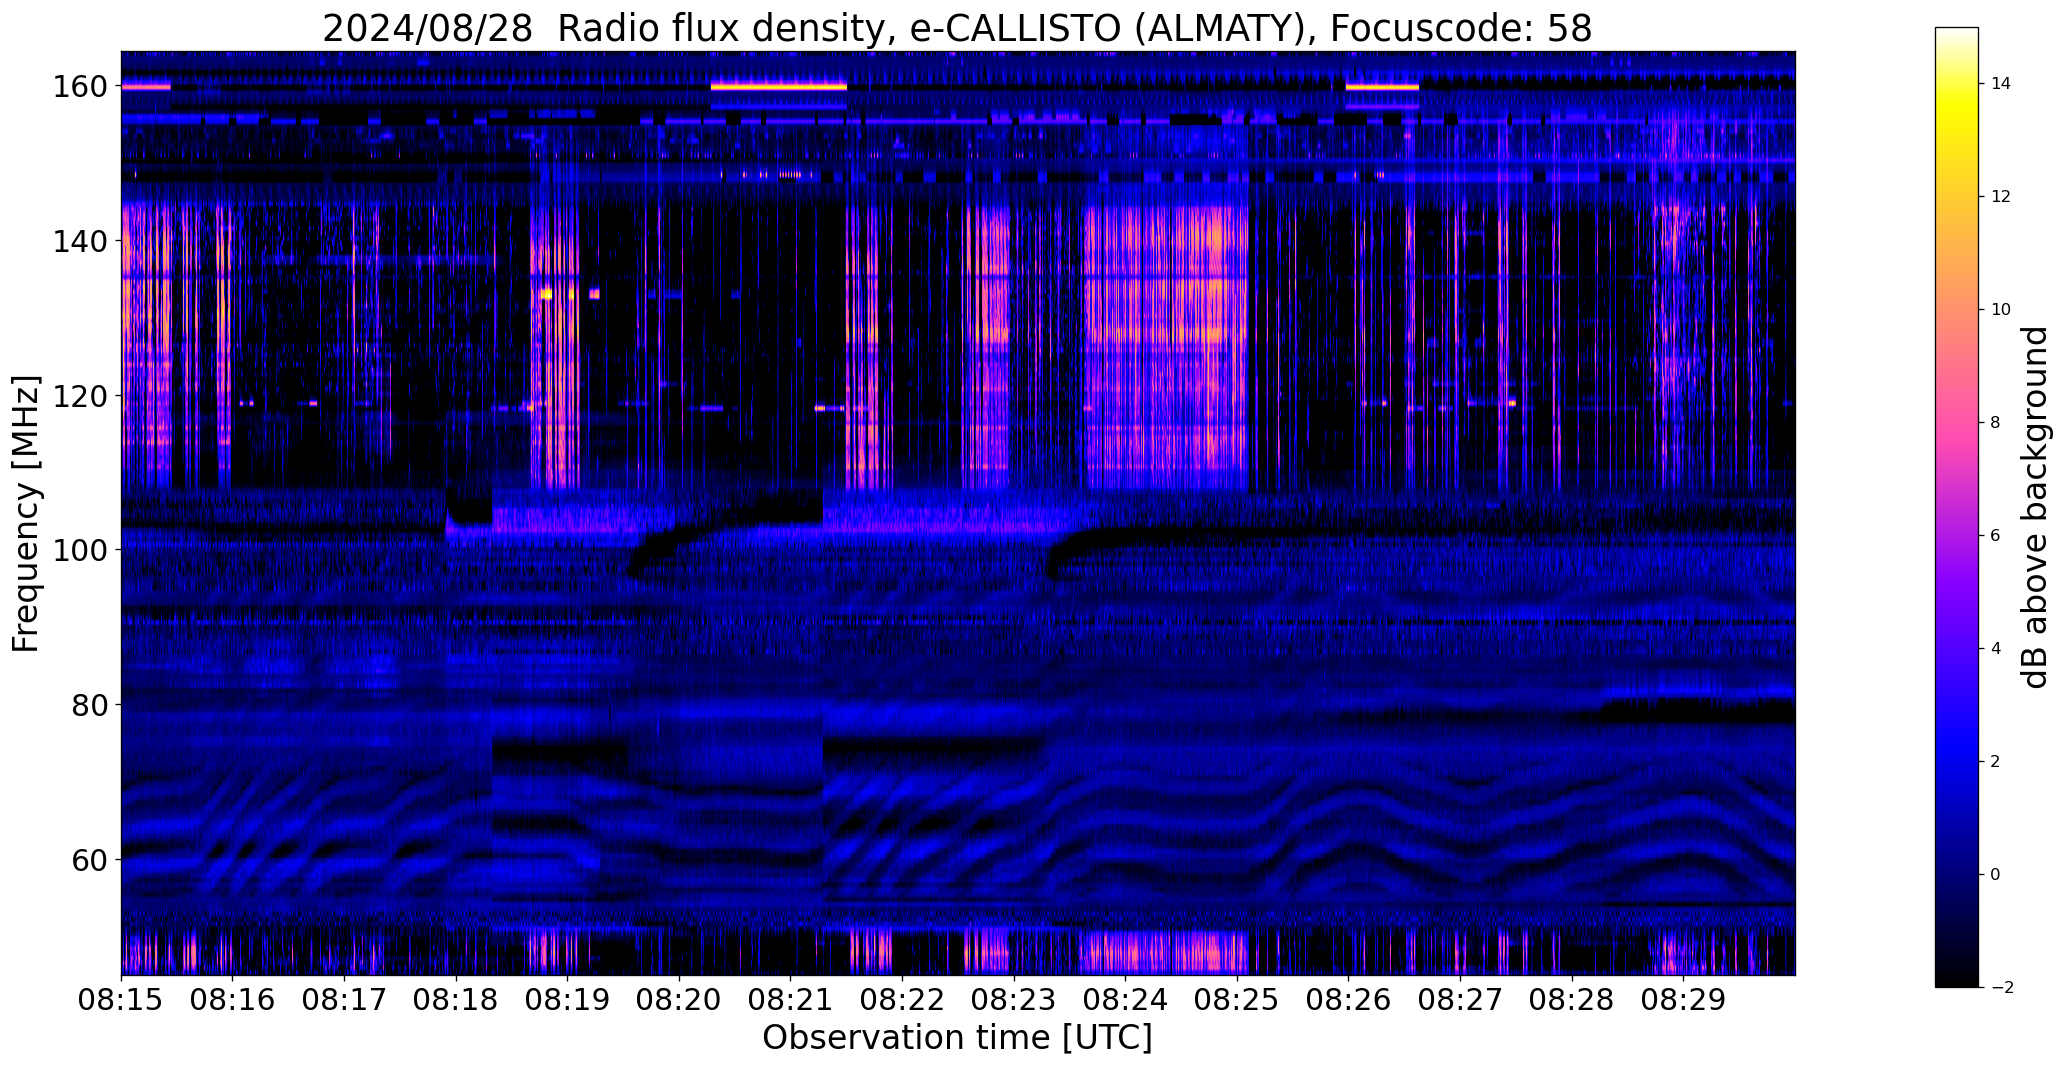Click the colorbar tick label 10
Screen dimensions: 2066x1067
click(2001, 310)
